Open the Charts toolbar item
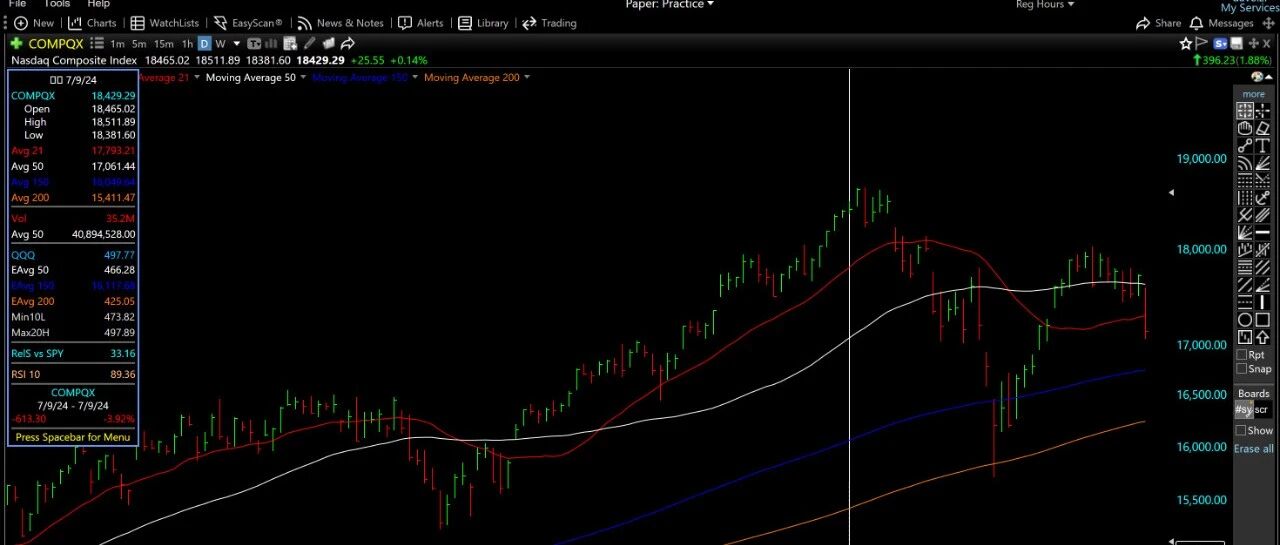Image resolution: width=1280 pixels, height=545 pixels. (x=92, y=23)
